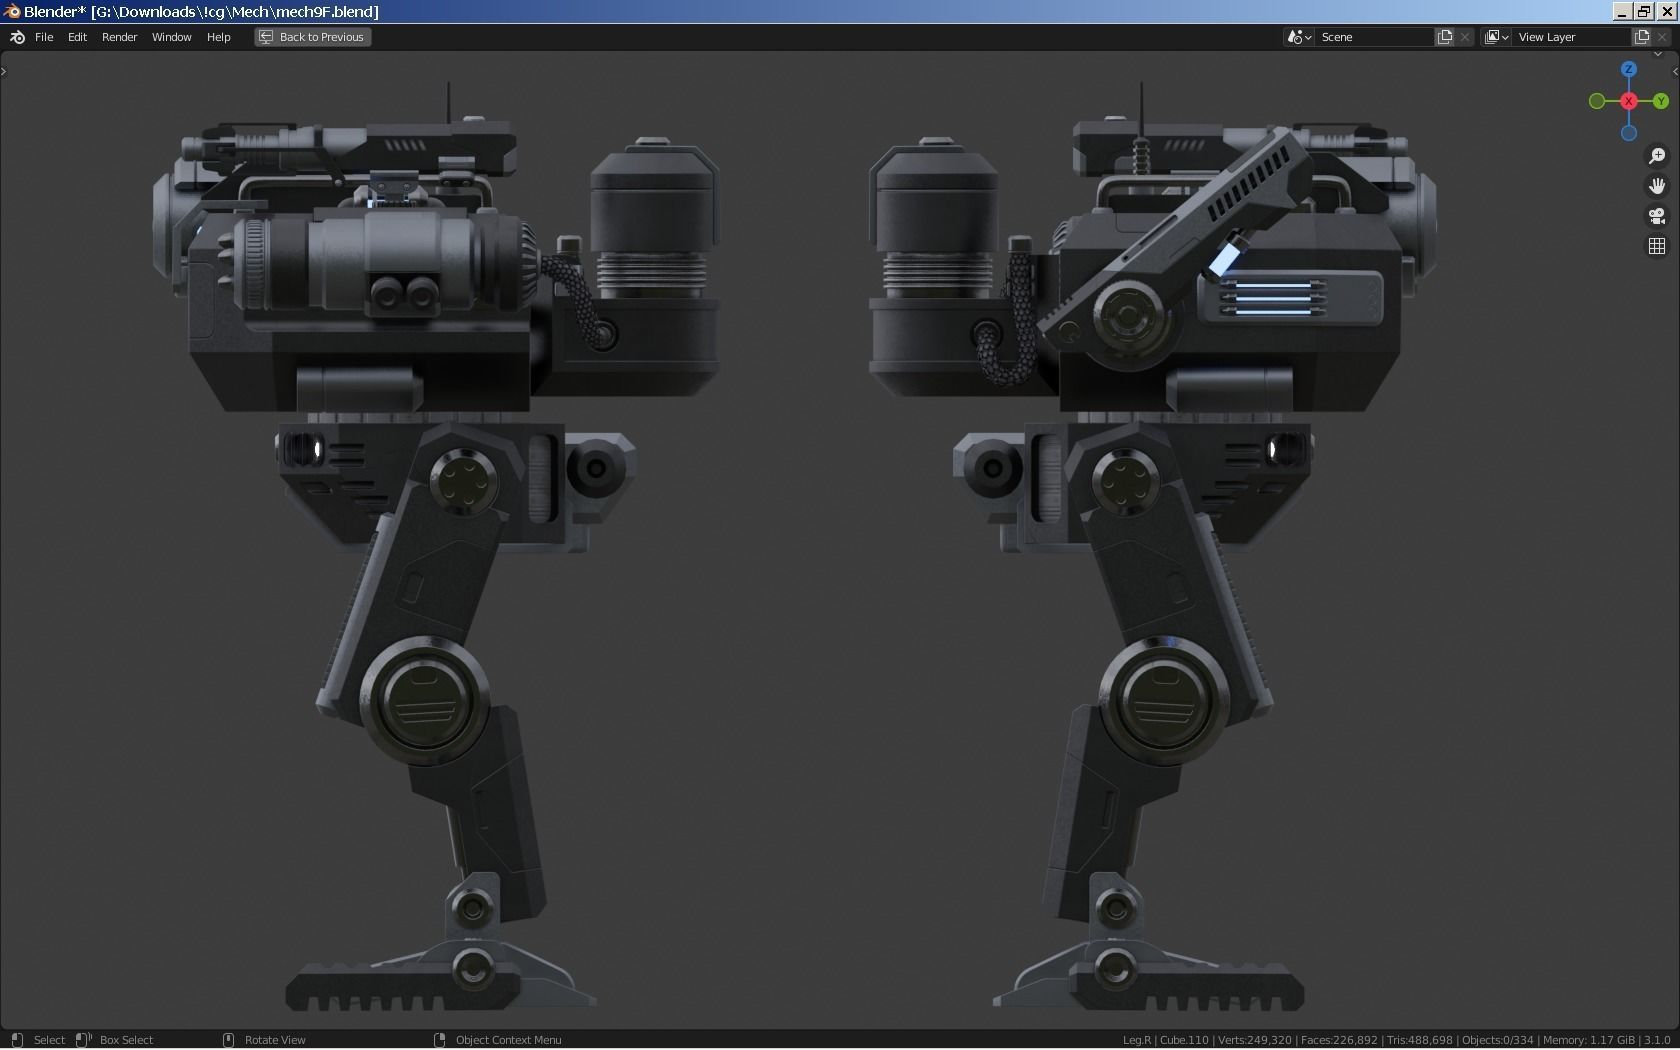Click the 'Leg.R' object name in status bar
The width and height of the screenshot is (1680, 1050).
pos(1136,1040)
